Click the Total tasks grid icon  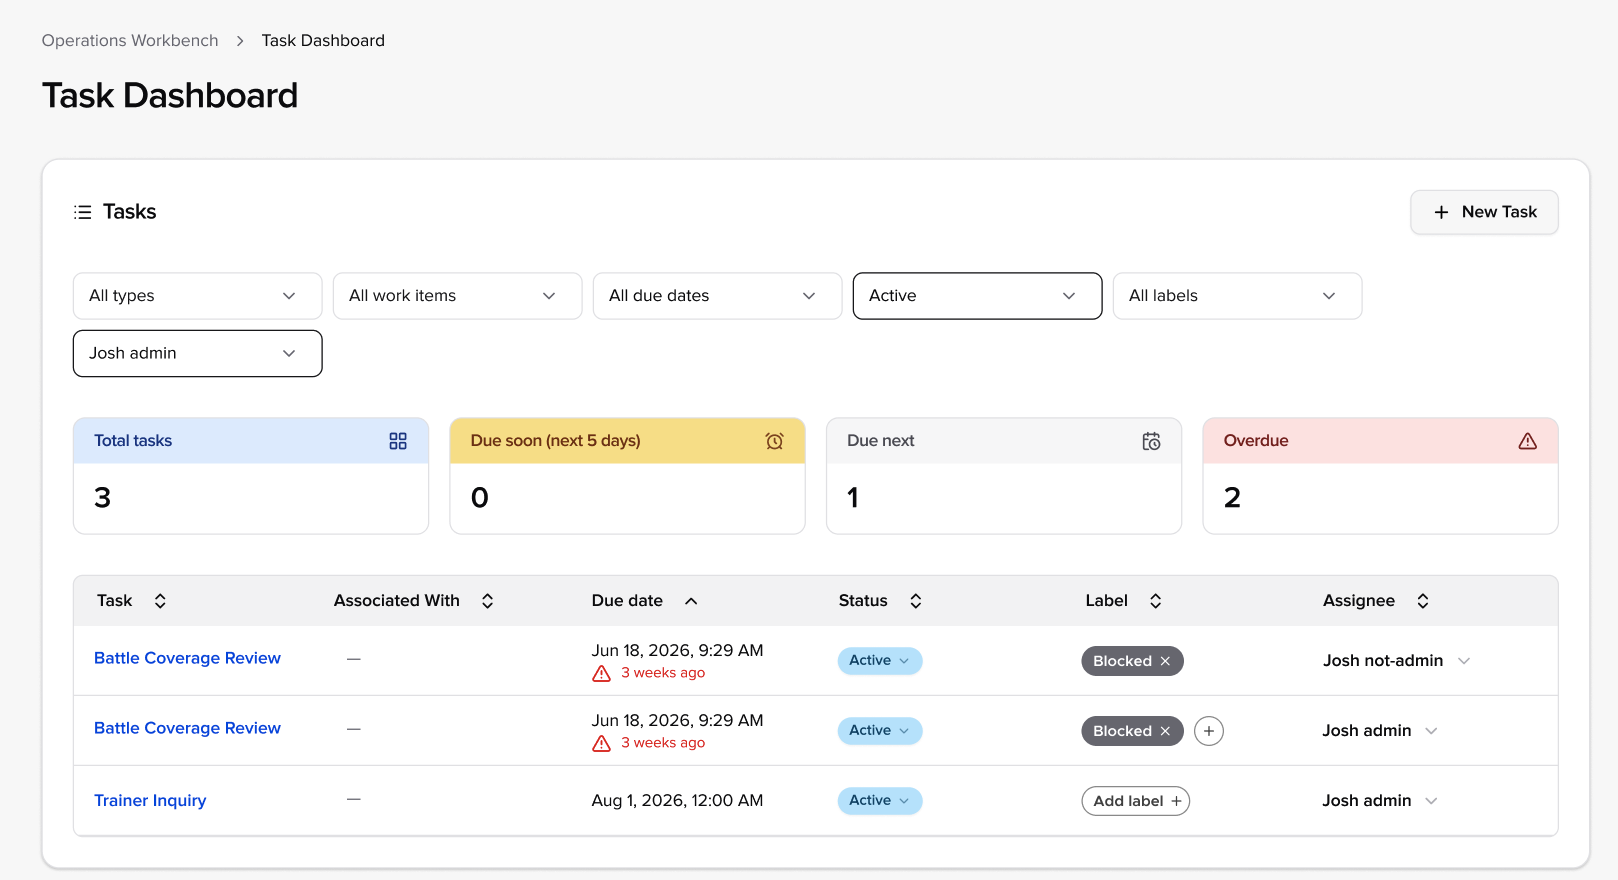click(398, 441)
